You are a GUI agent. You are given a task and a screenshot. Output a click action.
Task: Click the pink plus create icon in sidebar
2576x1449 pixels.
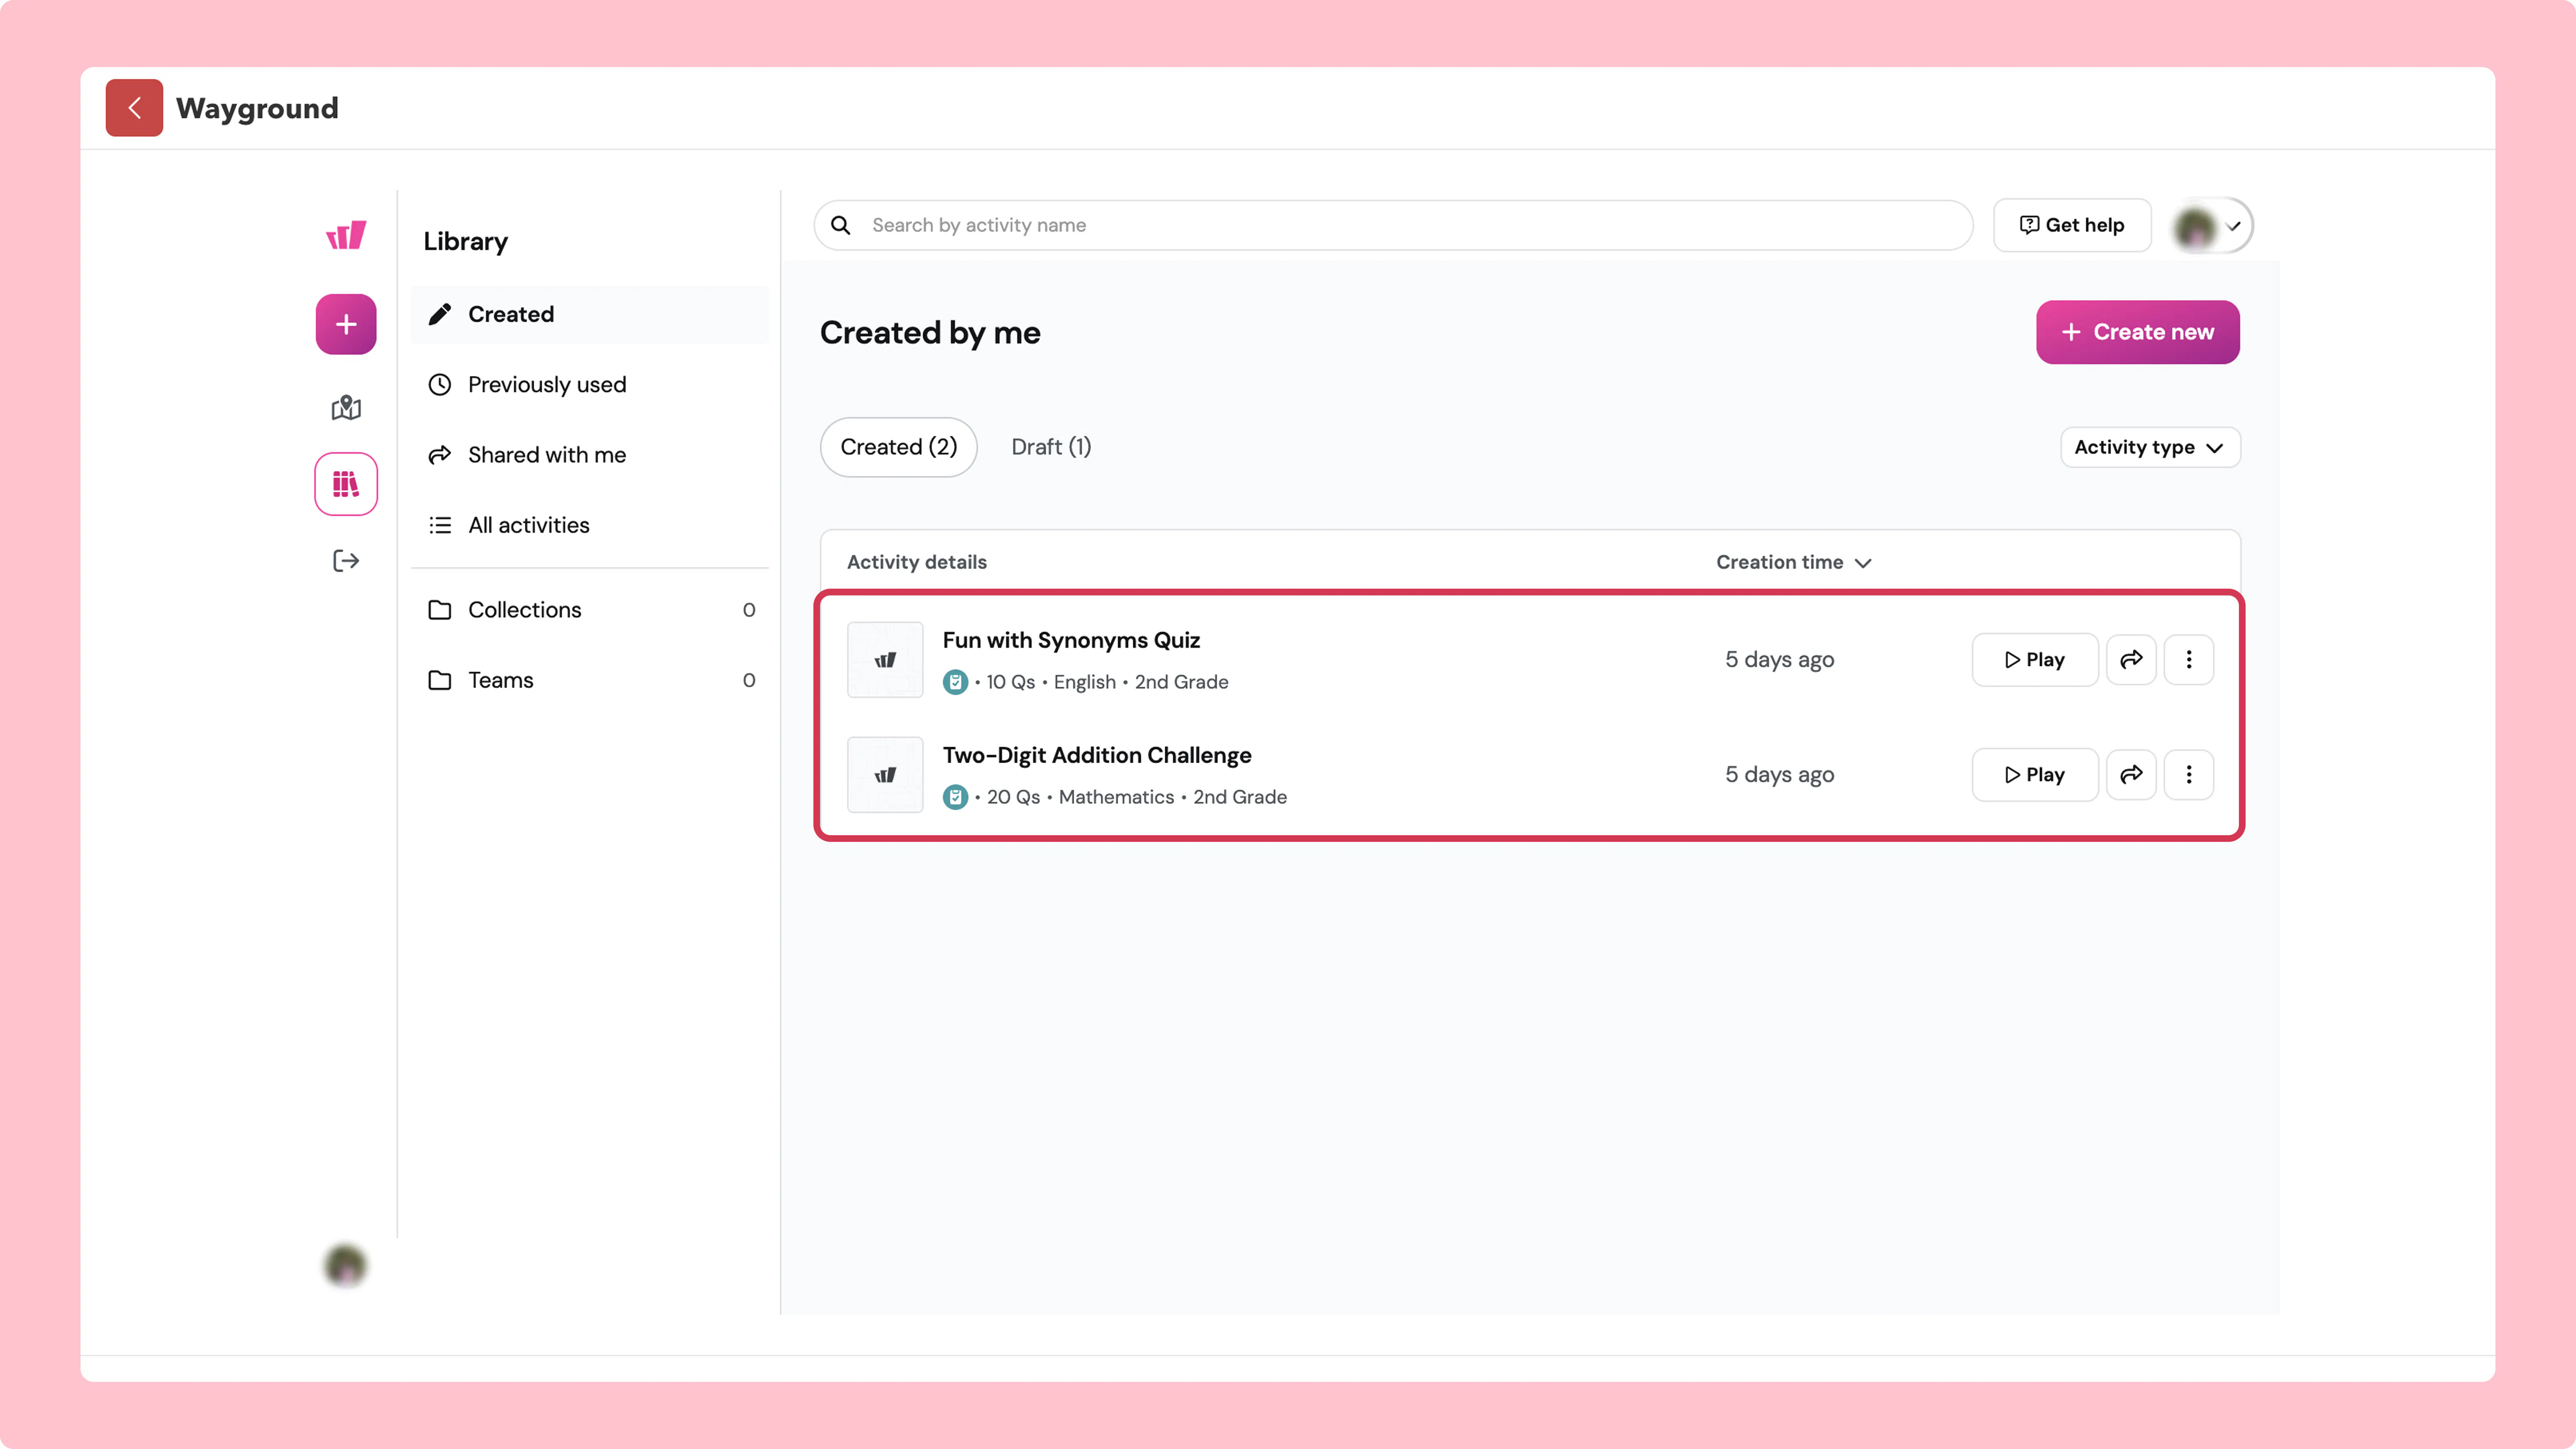pos(346,324)
